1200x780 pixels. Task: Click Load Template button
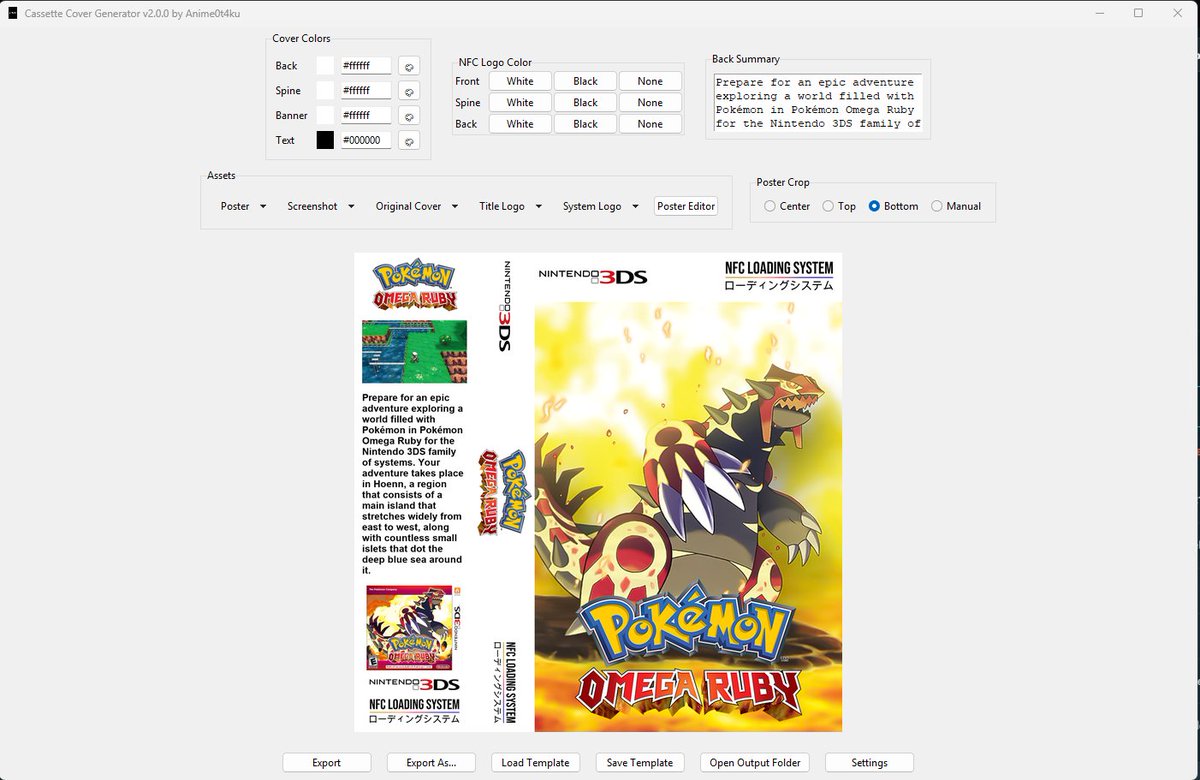(x=535, y=762)
